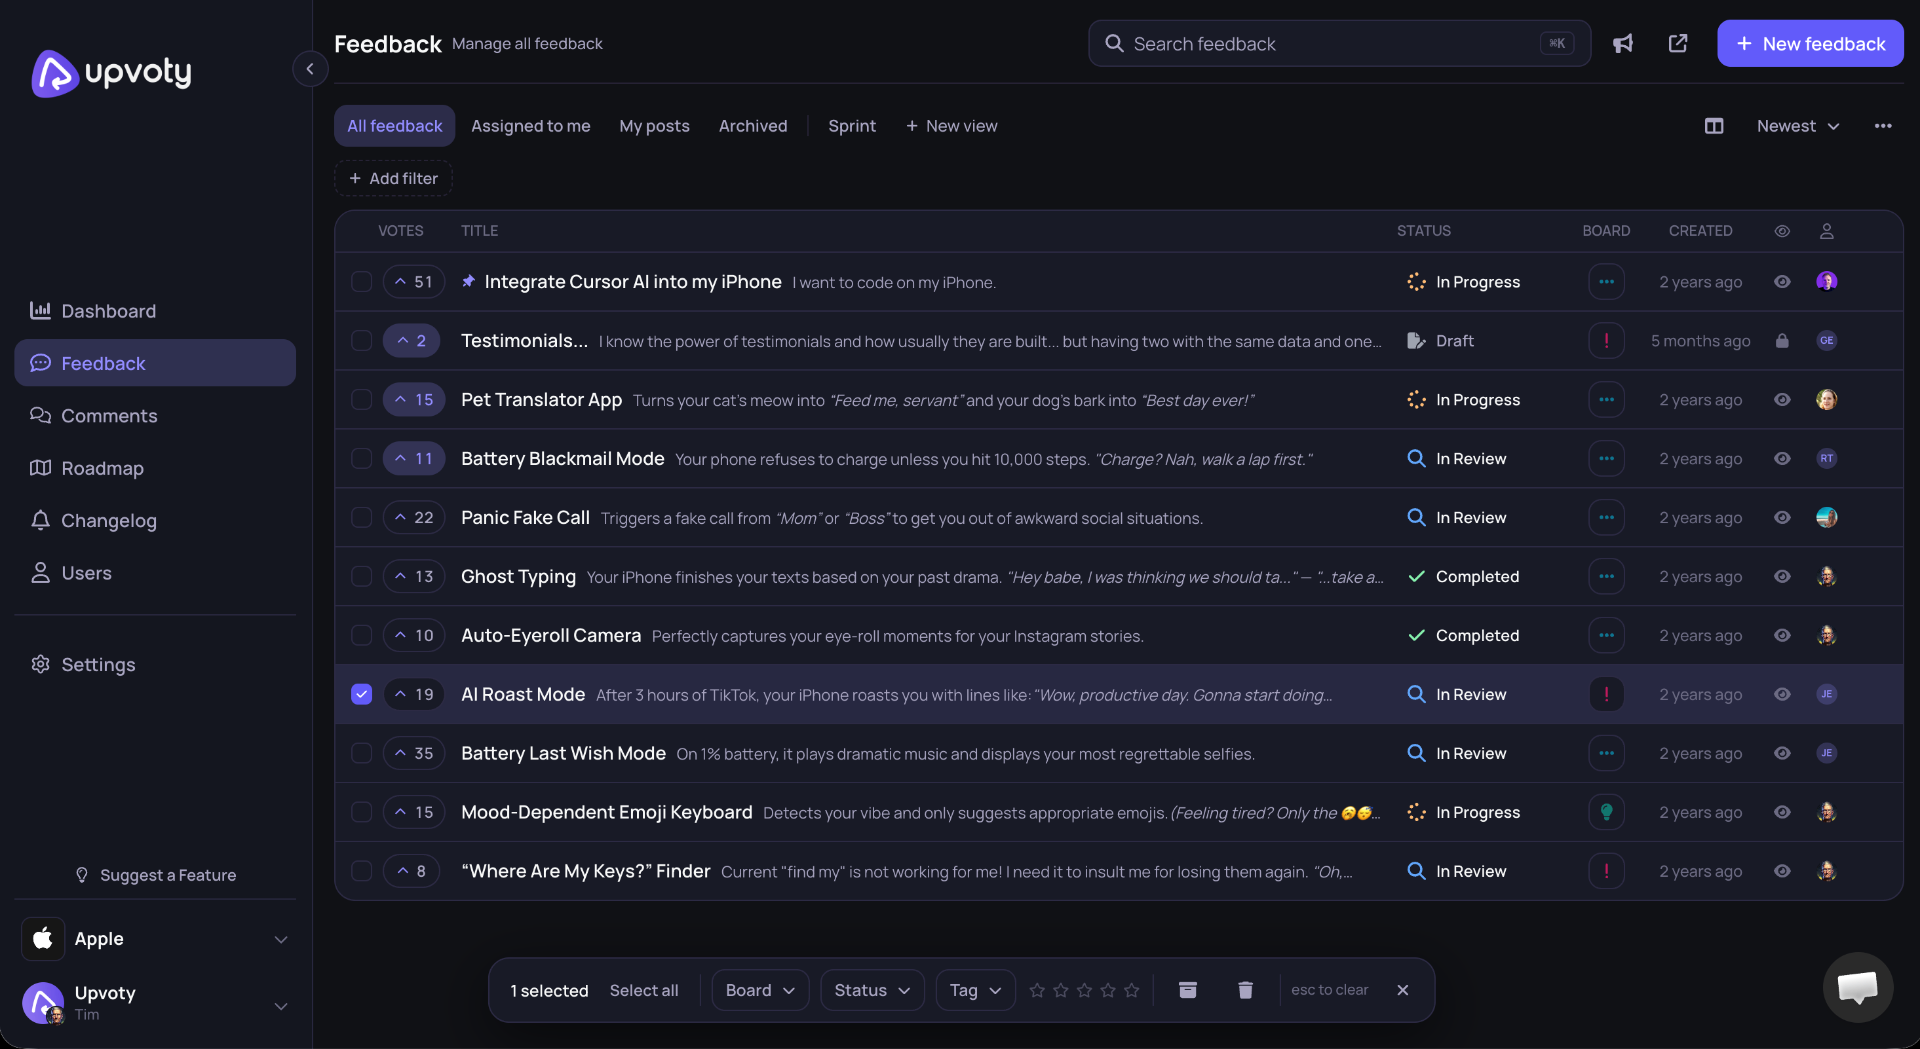Open Settings in the sidebar
1920x1049 pixels.
pos(155,665)
